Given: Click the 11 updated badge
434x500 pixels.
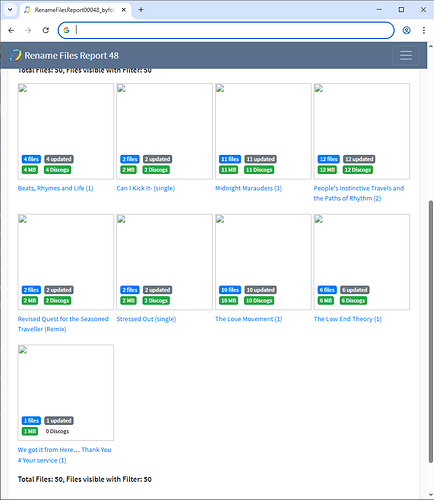Looking at the screenshot, I should [260, 159].
